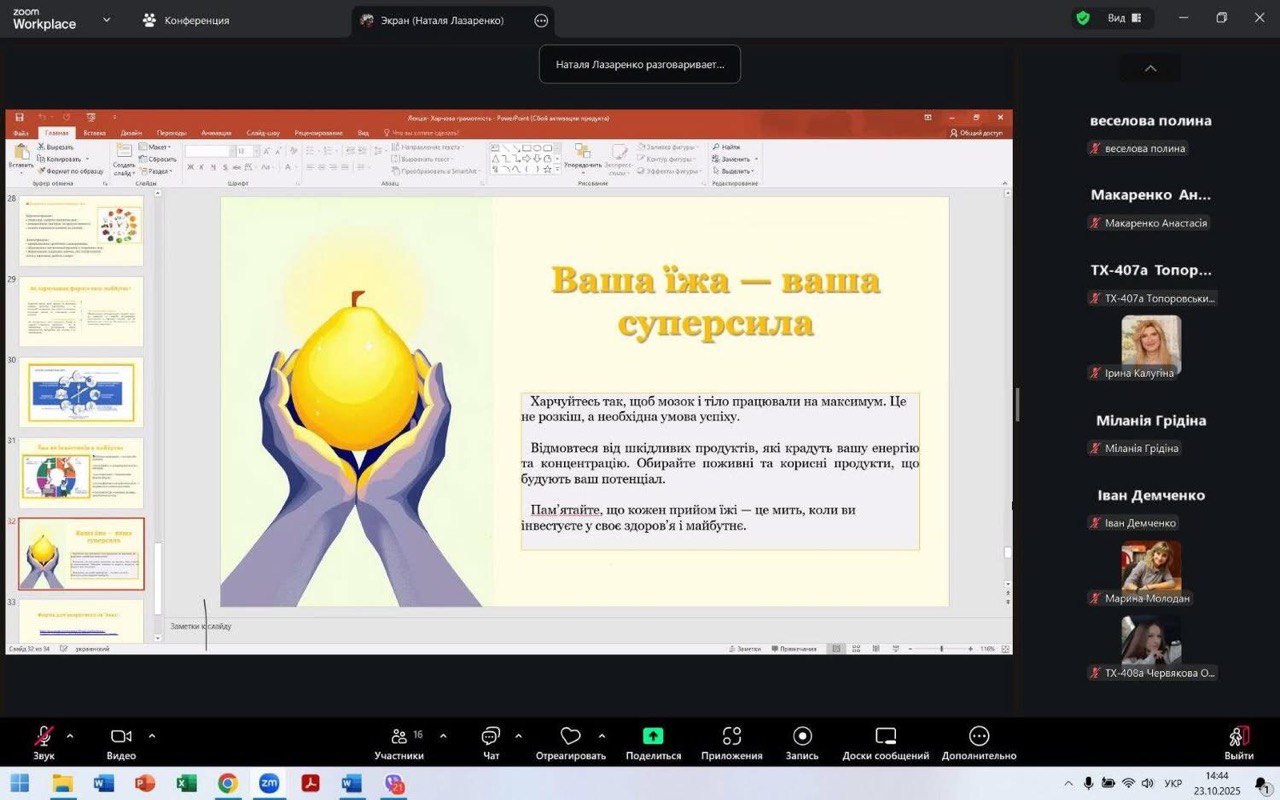Viewport: 1280px width, 800px height.
Task: Open the Apps panel
Action: pos(731,743)
